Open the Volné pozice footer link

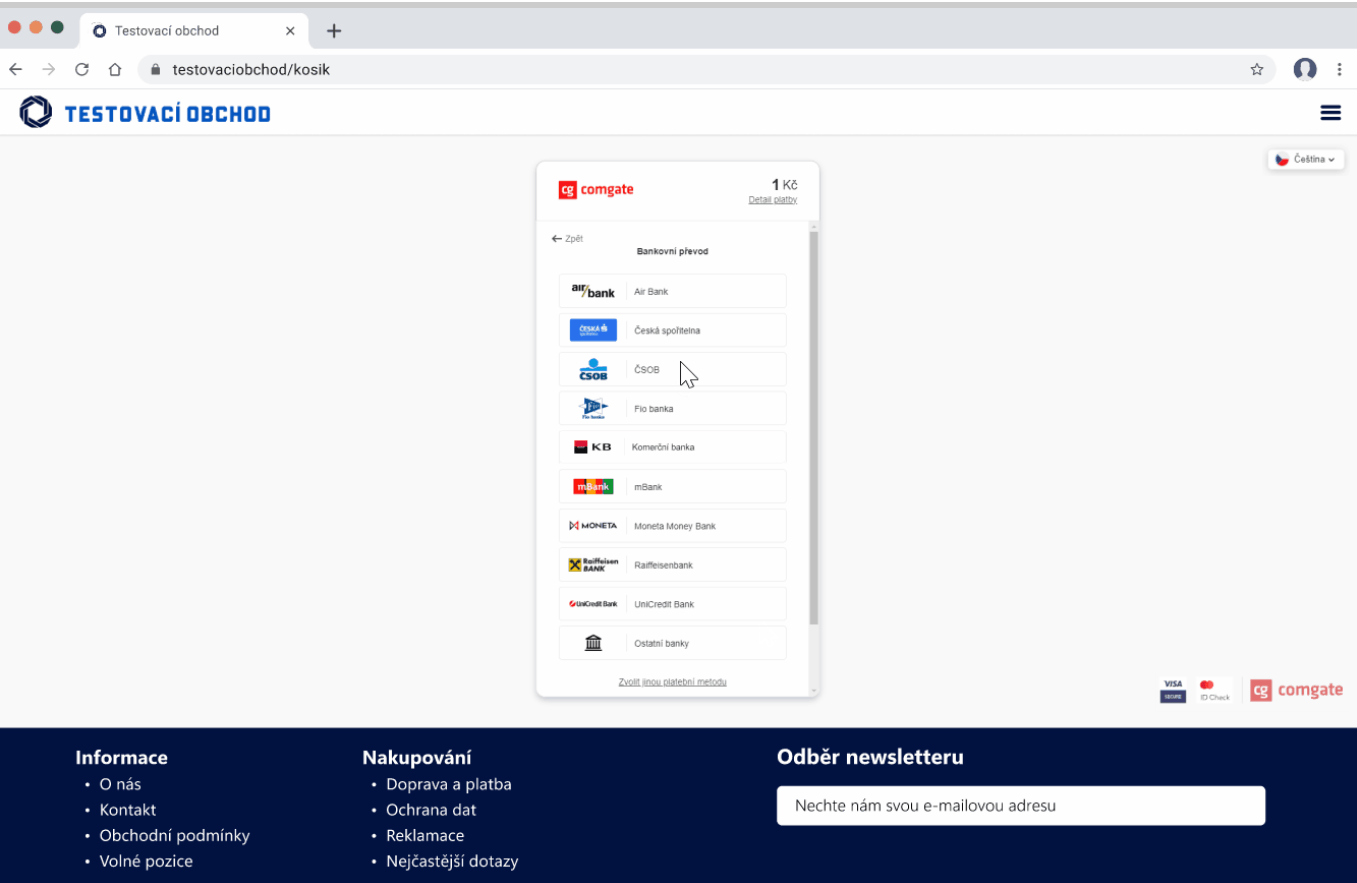(x=146, y=861)
